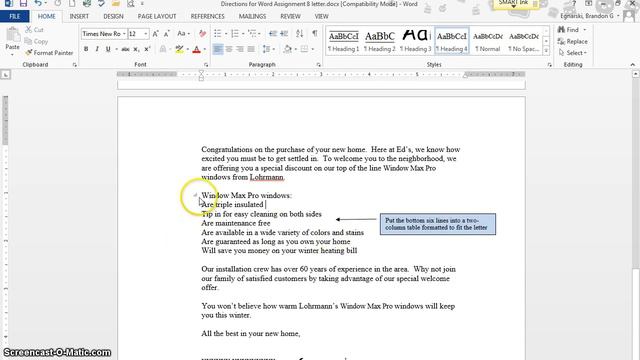Toggle Underline formatting
Viewport: 640px width, 360px height.
pyautogui.click(x=108, y=49)
